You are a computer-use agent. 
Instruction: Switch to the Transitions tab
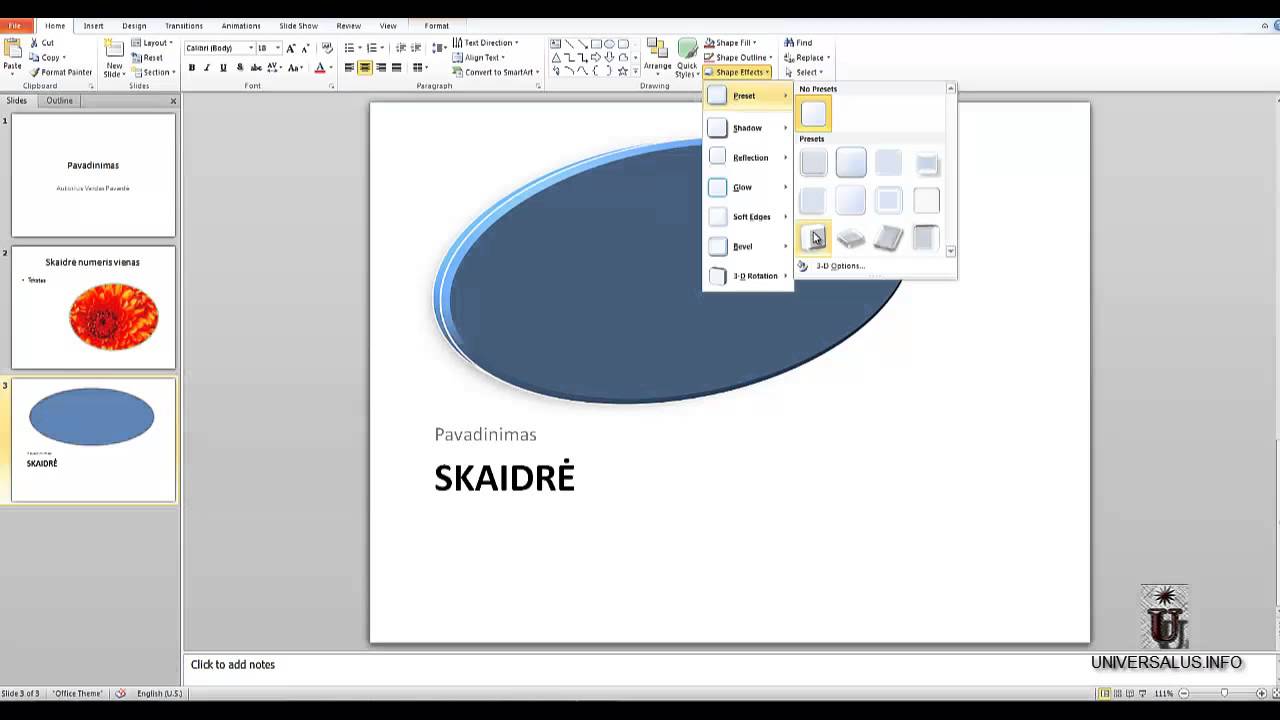click(x=184, y=26)
